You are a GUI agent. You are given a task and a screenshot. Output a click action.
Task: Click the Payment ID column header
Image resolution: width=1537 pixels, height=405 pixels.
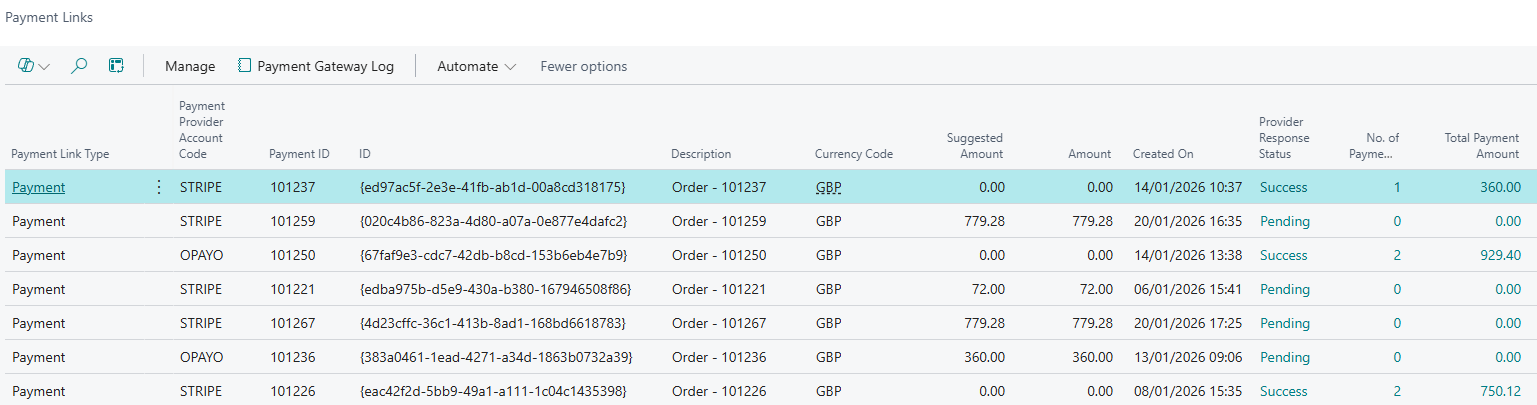pyautogui.click(x=299, y=154)
